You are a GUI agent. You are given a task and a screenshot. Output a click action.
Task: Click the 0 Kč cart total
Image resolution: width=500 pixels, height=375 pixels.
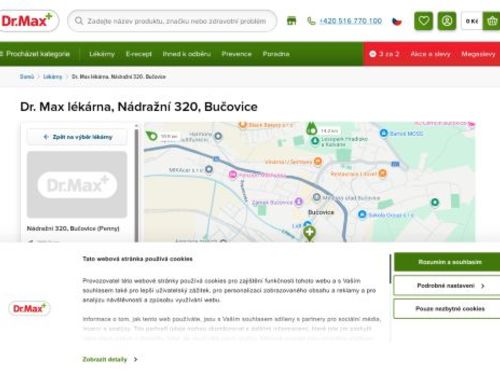(472, 21)
